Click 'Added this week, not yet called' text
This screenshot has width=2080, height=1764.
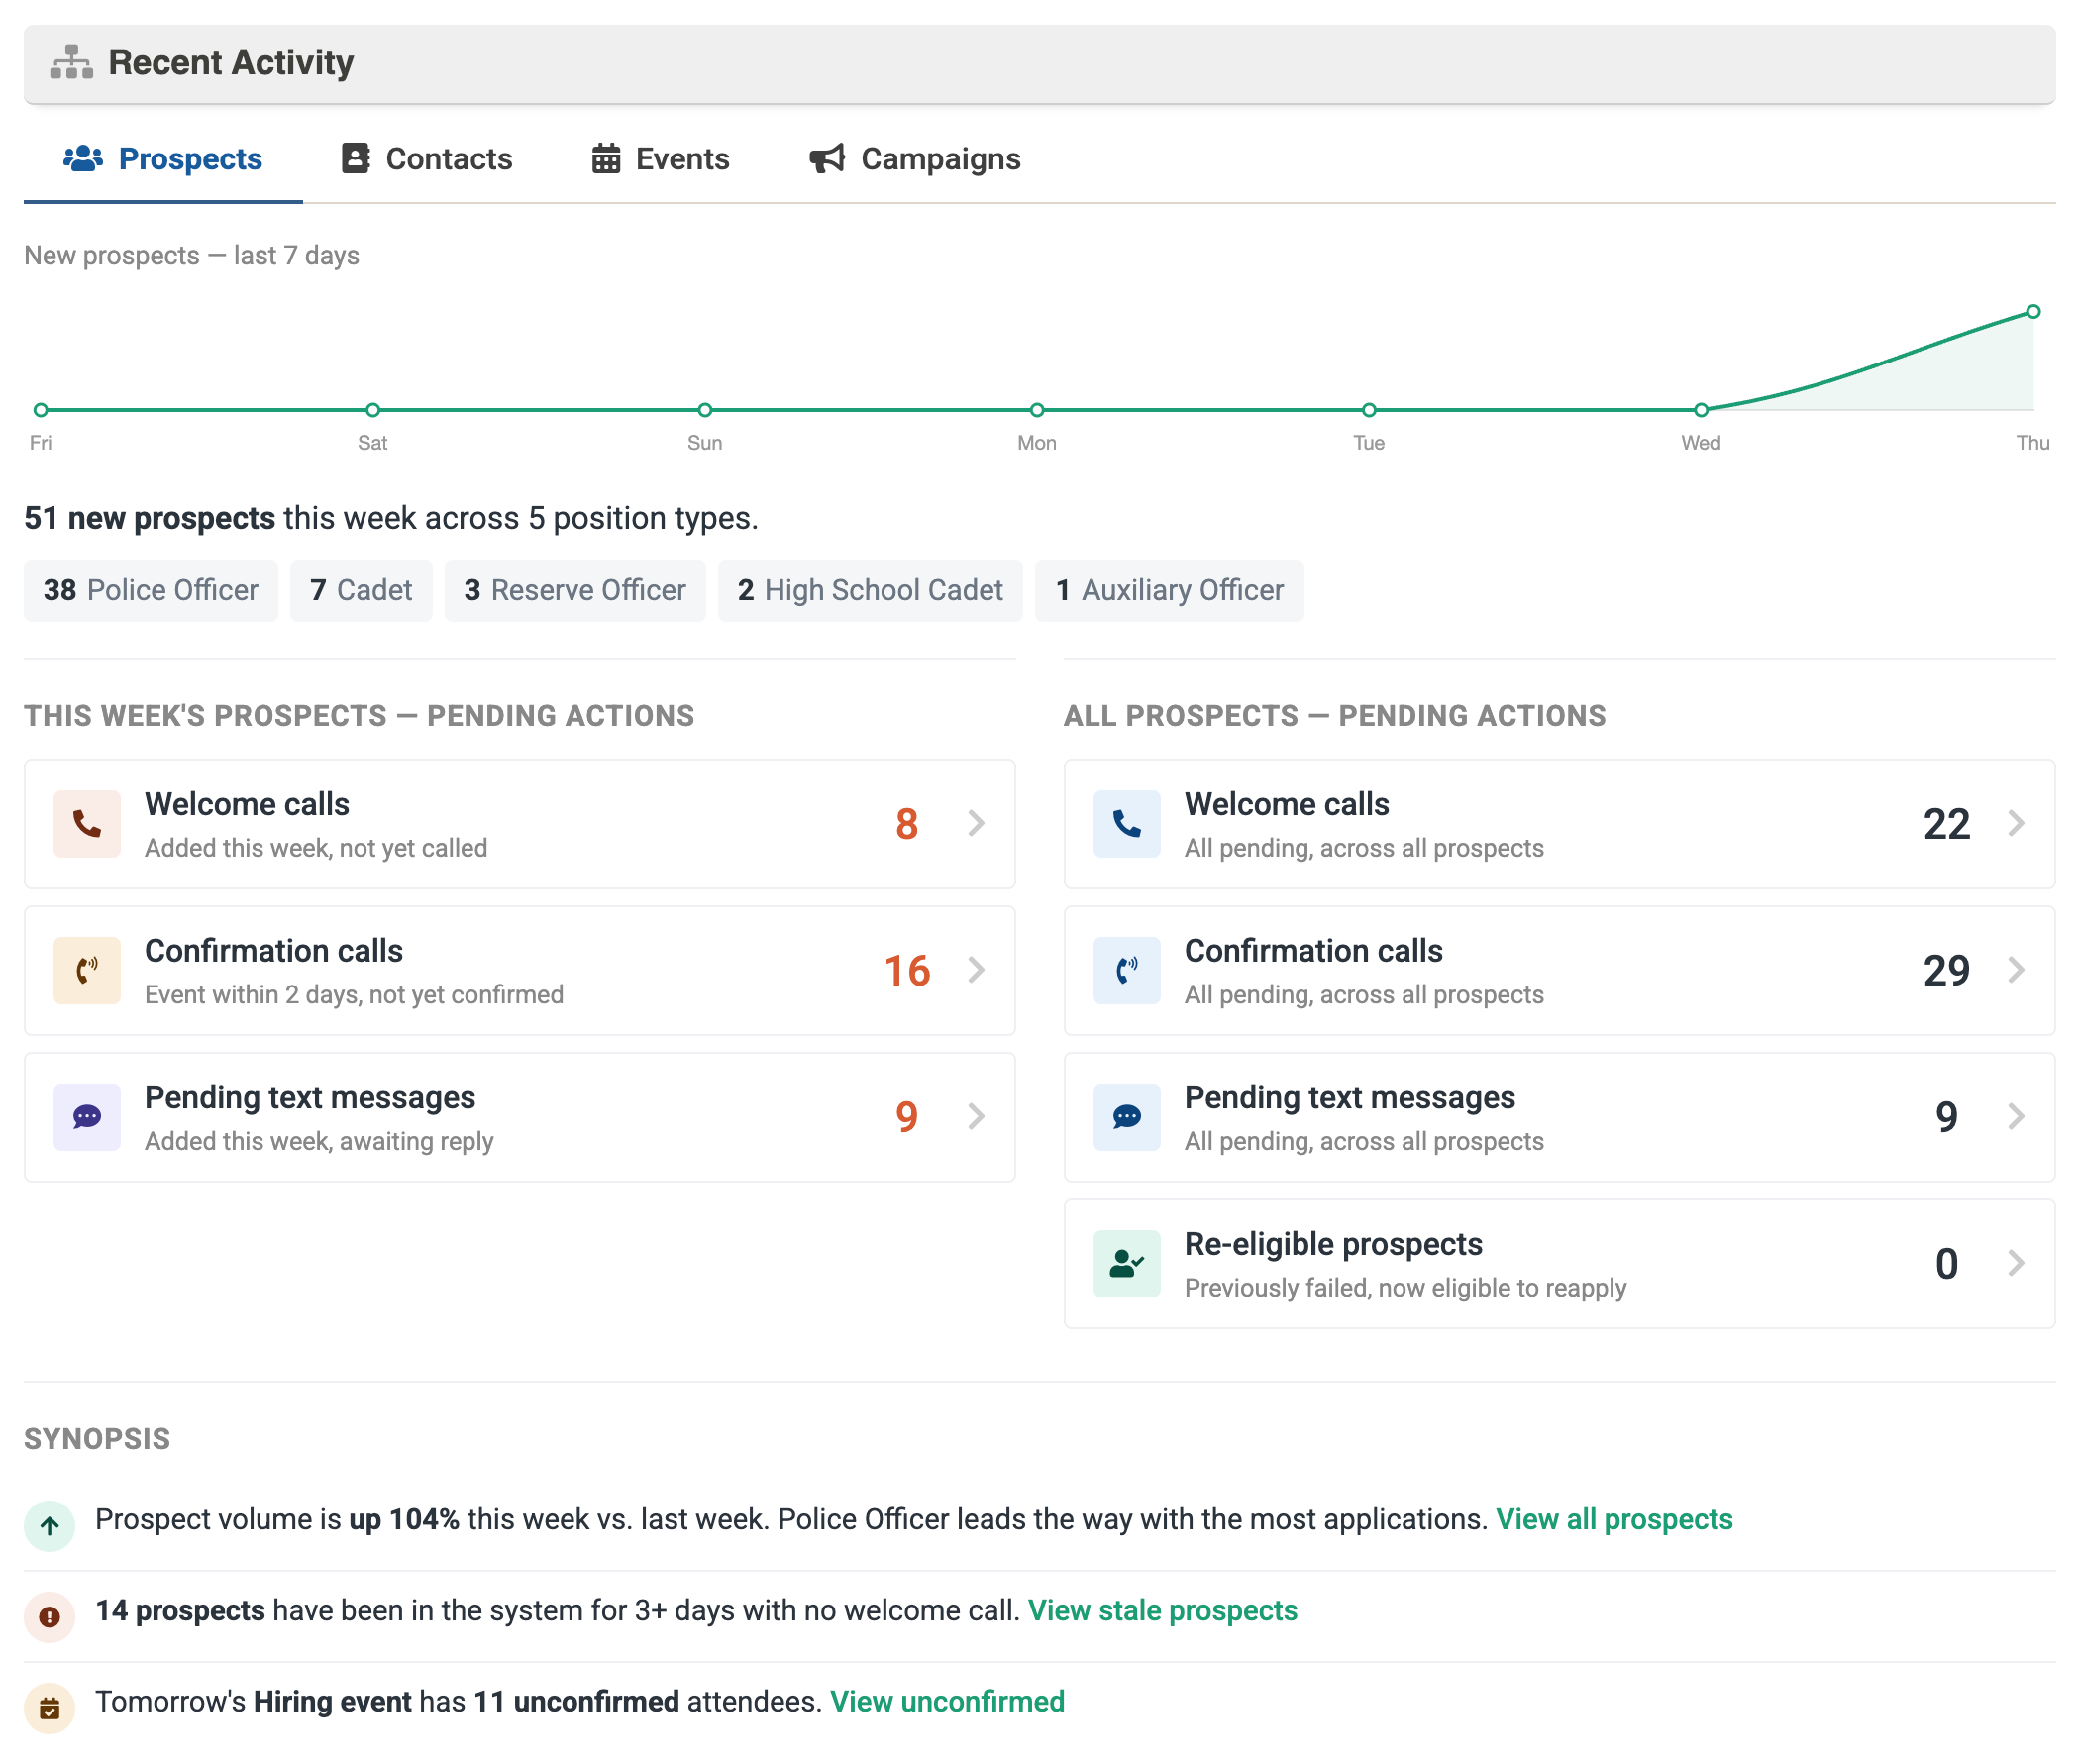pos(316,848)
